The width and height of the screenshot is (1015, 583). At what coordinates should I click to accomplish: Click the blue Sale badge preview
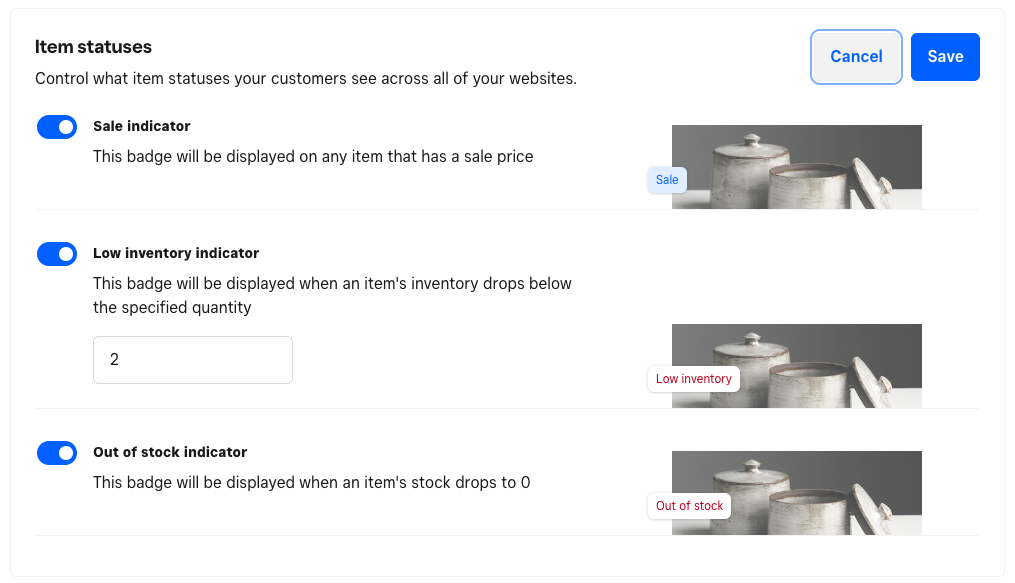click(667, 180)
